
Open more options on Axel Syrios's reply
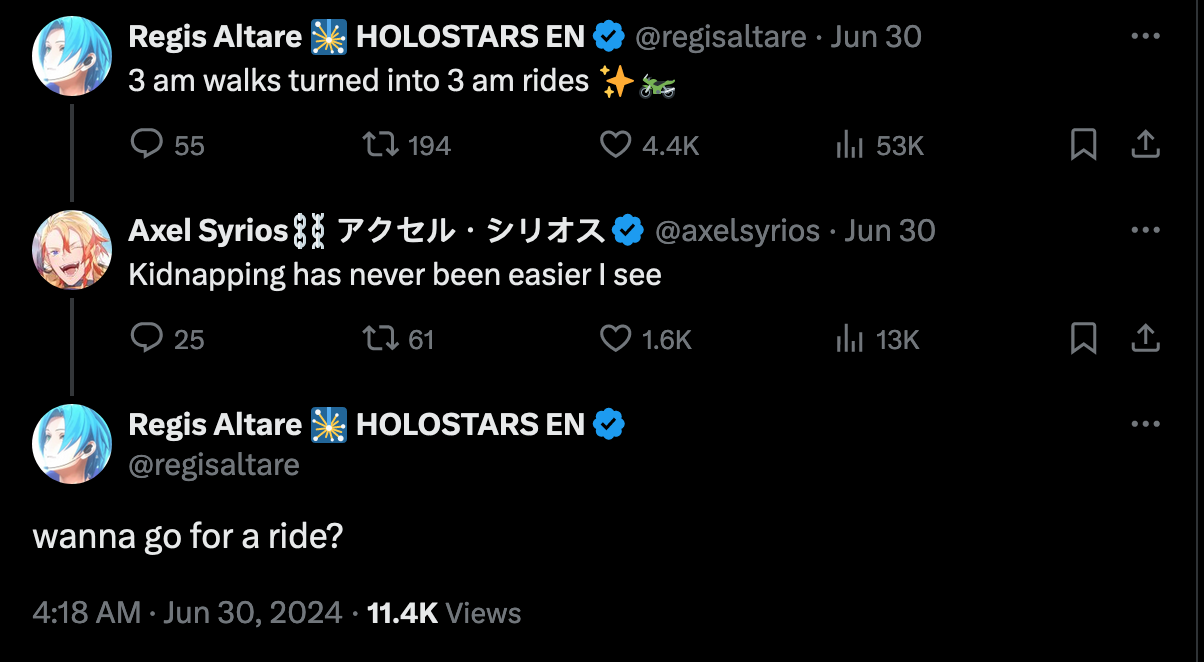pos(1145,229)
